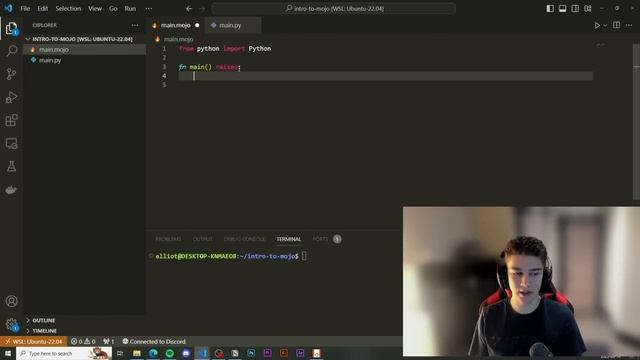Image resolution: width=640 pixels, height=360 pixels.
Task: Open the Edit menu
Action: point(42,9)
